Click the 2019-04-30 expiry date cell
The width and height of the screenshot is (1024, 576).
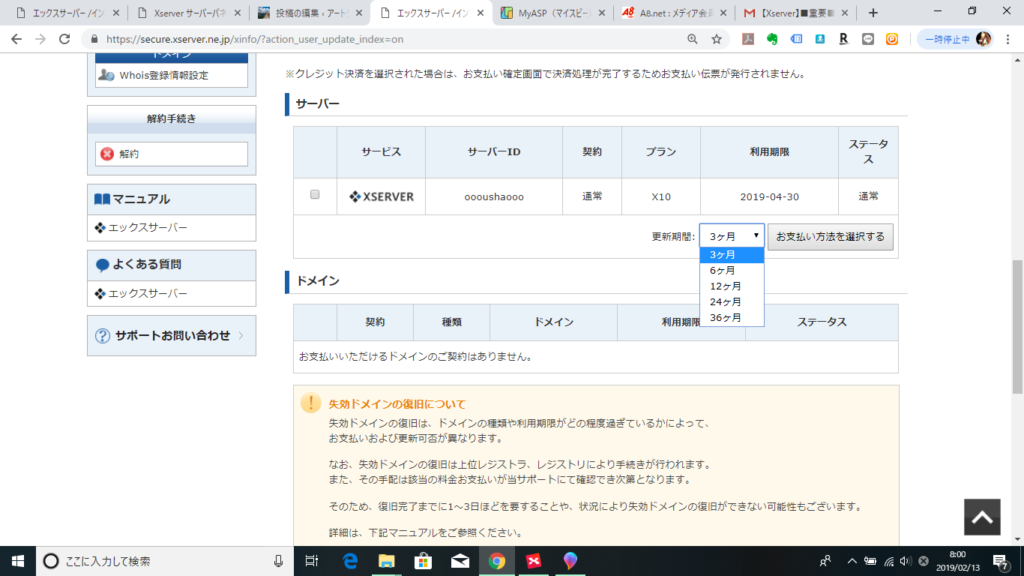coord(769,197)
